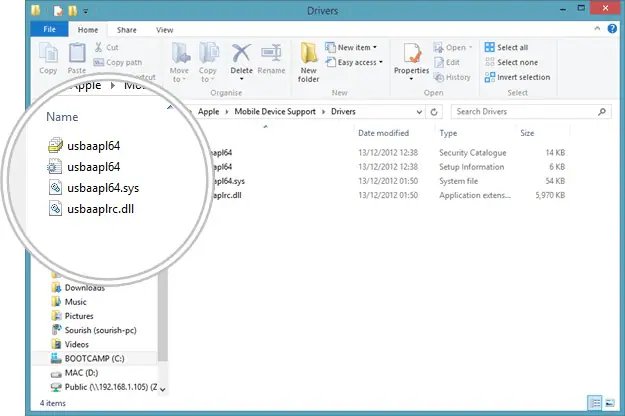625x416 pixels.
Task: Open Quick Access Toolbar customize dropdown
Action: click(x=85, y=11)
